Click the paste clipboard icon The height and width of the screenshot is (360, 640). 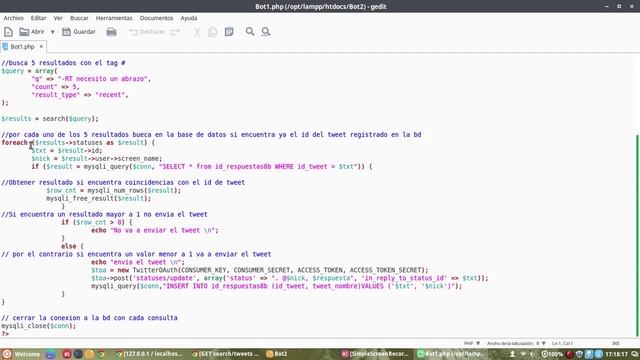229,32
